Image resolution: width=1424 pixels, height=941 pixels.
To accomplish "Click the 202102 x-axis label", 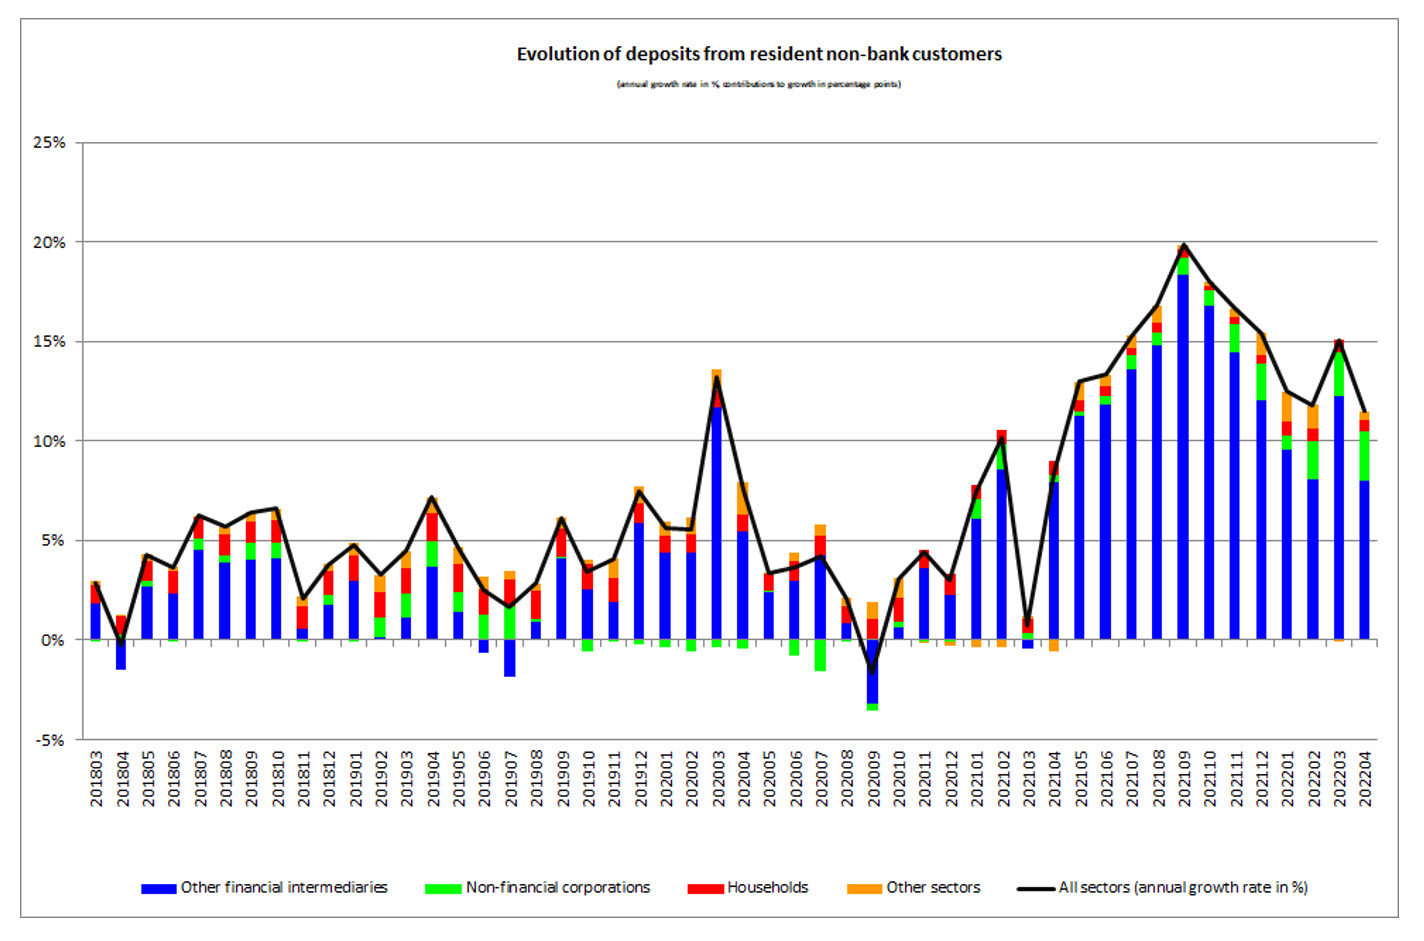I will tap(1002, 779).
